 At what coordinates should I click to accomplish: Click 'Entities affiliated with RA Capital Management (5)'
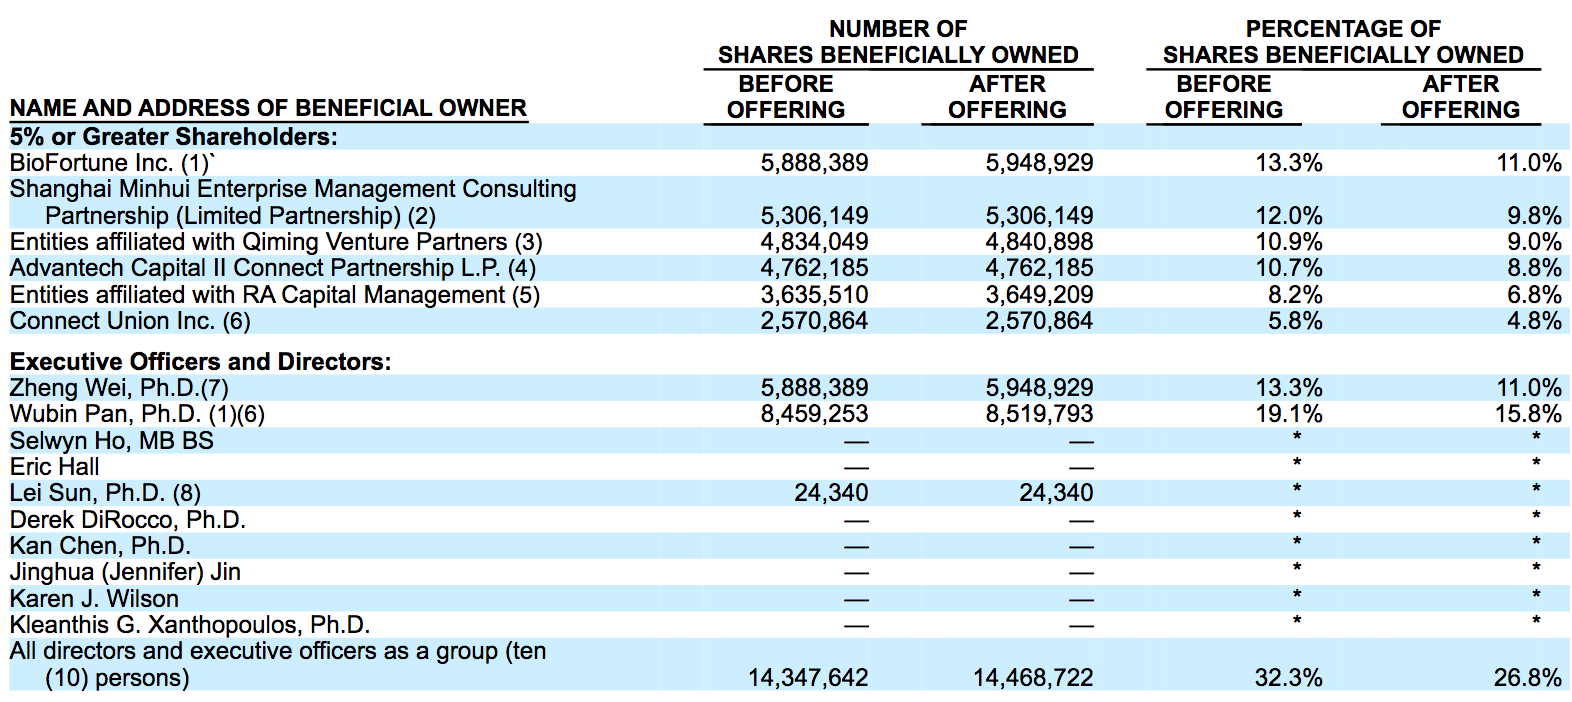tap(275, 295)
